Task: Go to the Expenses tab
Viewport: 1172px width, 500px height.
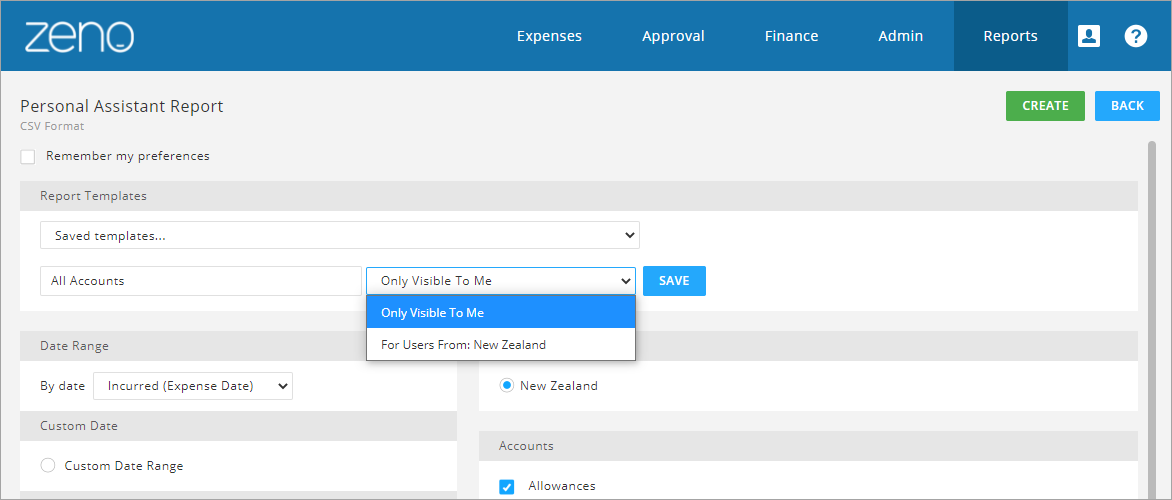Action: point(549,36)
